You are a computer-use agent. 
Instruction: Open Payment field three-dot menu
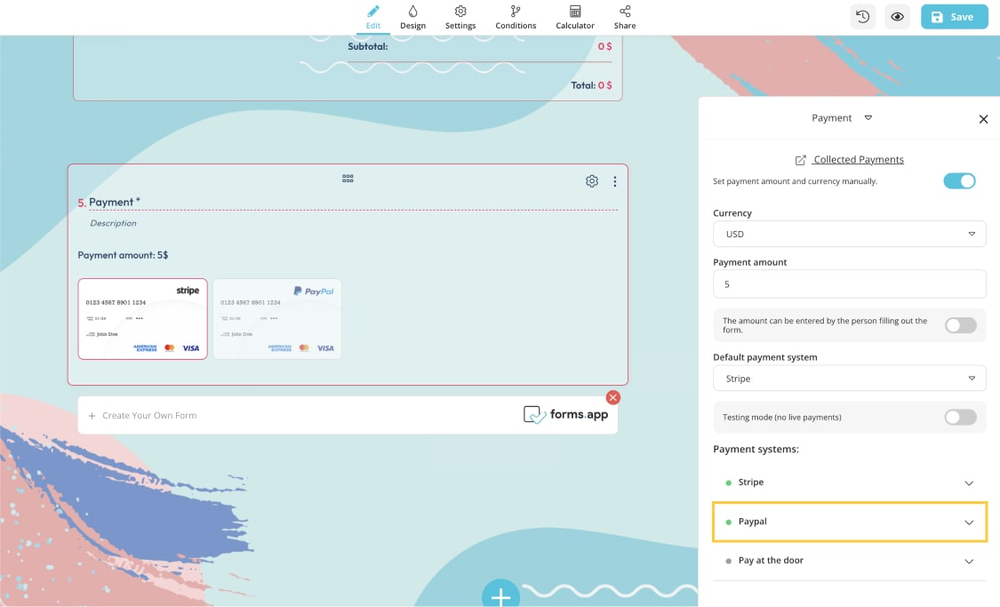tap(615, 181)
